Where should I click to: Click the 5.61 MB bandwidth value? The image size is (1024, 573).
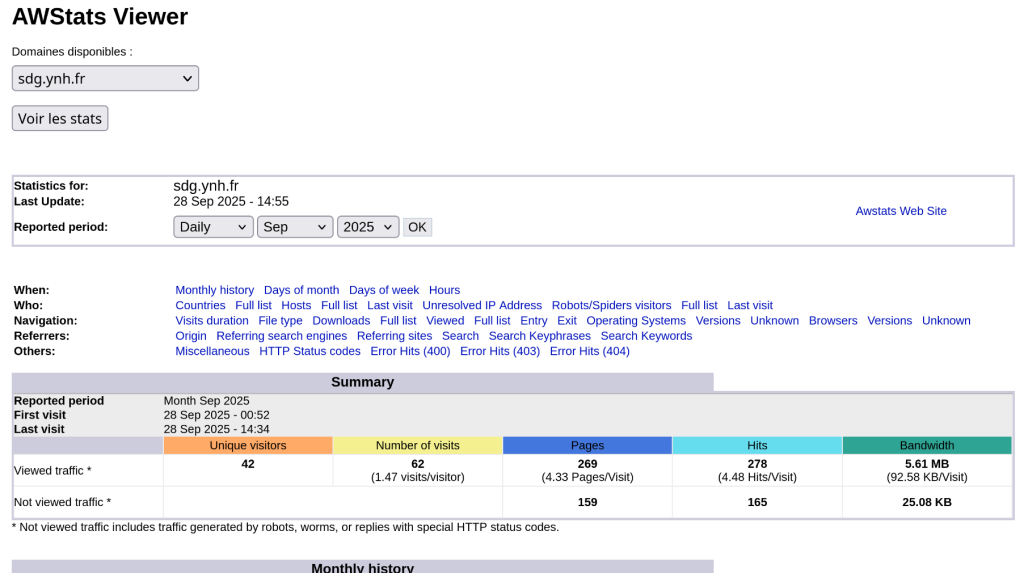[x=927, y=464]
